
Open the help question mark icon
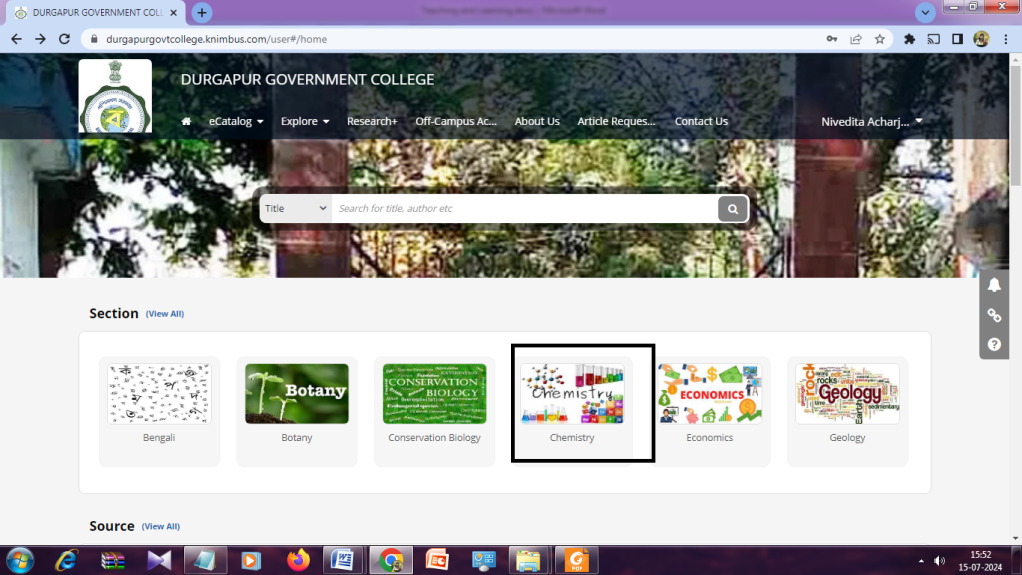point(994,344)
